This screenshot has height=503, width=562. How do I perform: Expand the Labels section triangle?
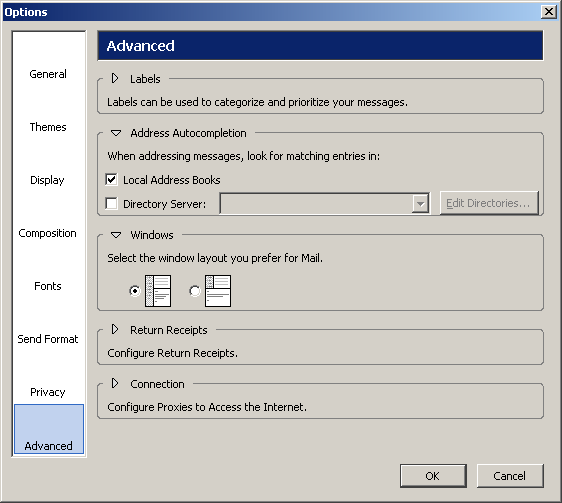tap(115, 78)
